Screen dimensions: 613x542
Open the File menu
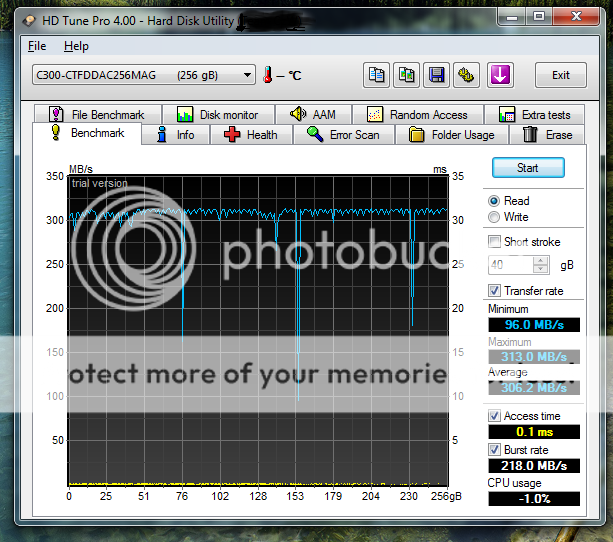coord(37,46)
